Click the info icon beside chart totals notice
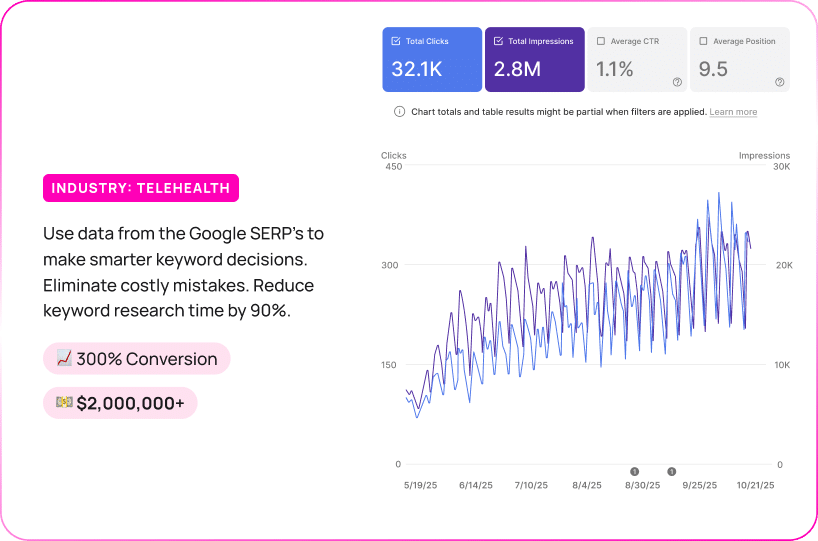Viewport: 818px width, 541px height. tap(401, 112)
